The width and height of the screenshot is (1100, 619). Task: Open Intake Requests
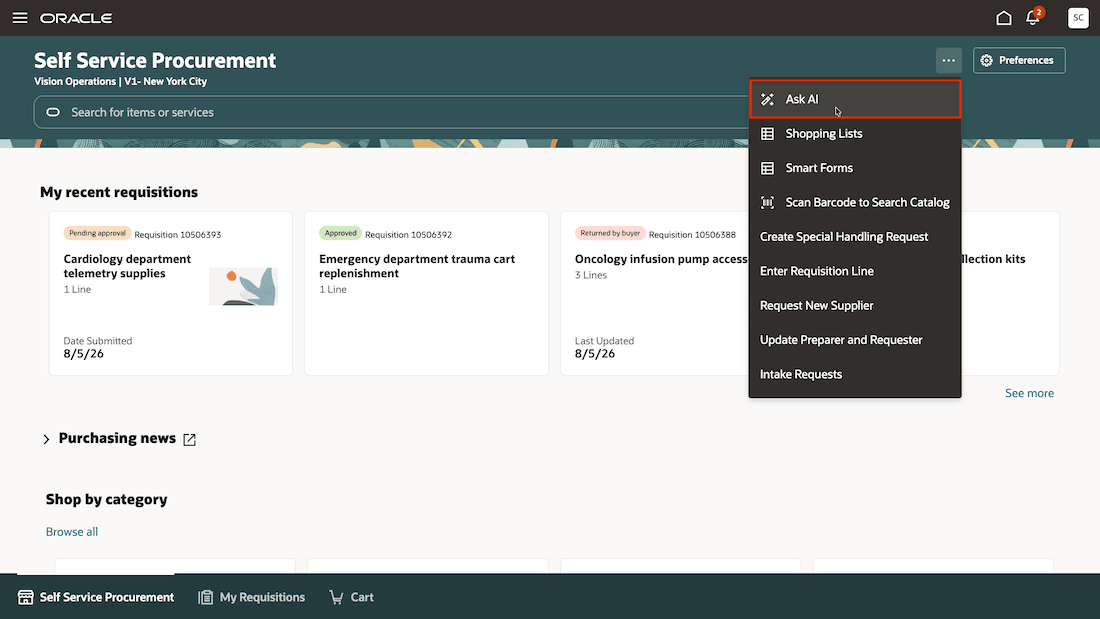point(854,374)
